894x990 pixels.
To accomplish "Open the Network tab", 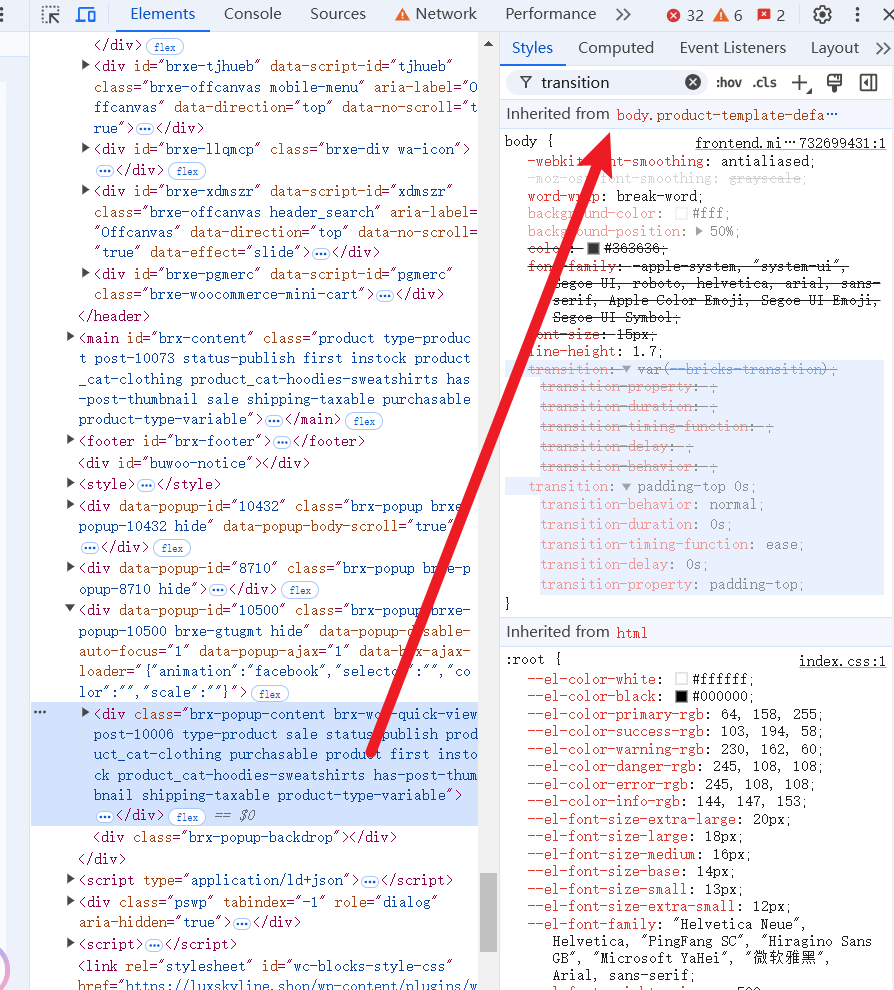I will [x=436, y=14].
